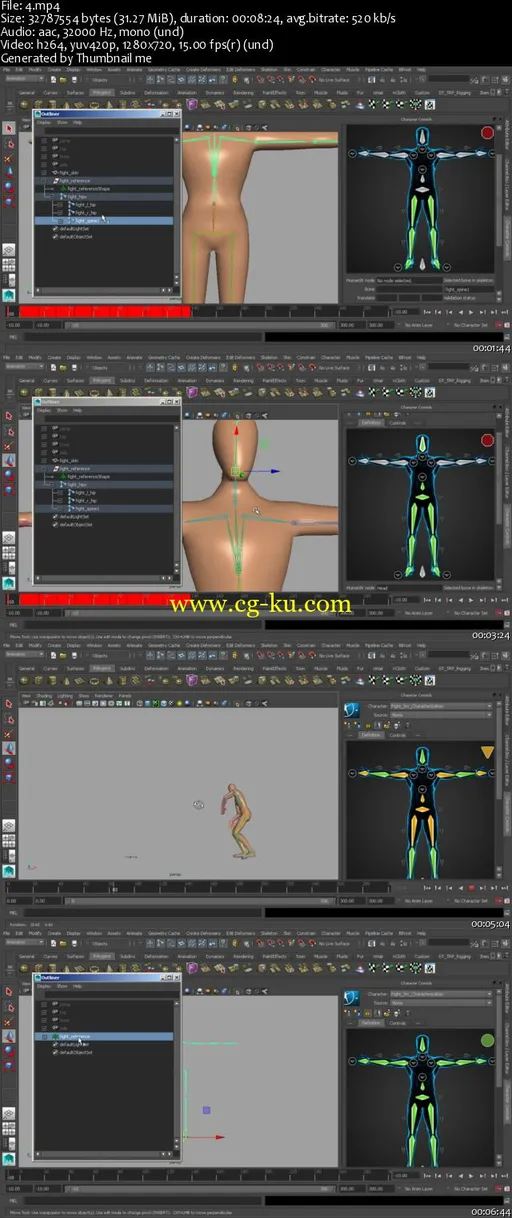This screenshot has height=1218, width=512.
Task: Open the Outliner Help menu in 00:03:24 frame
Action: [x=77, y=410]
